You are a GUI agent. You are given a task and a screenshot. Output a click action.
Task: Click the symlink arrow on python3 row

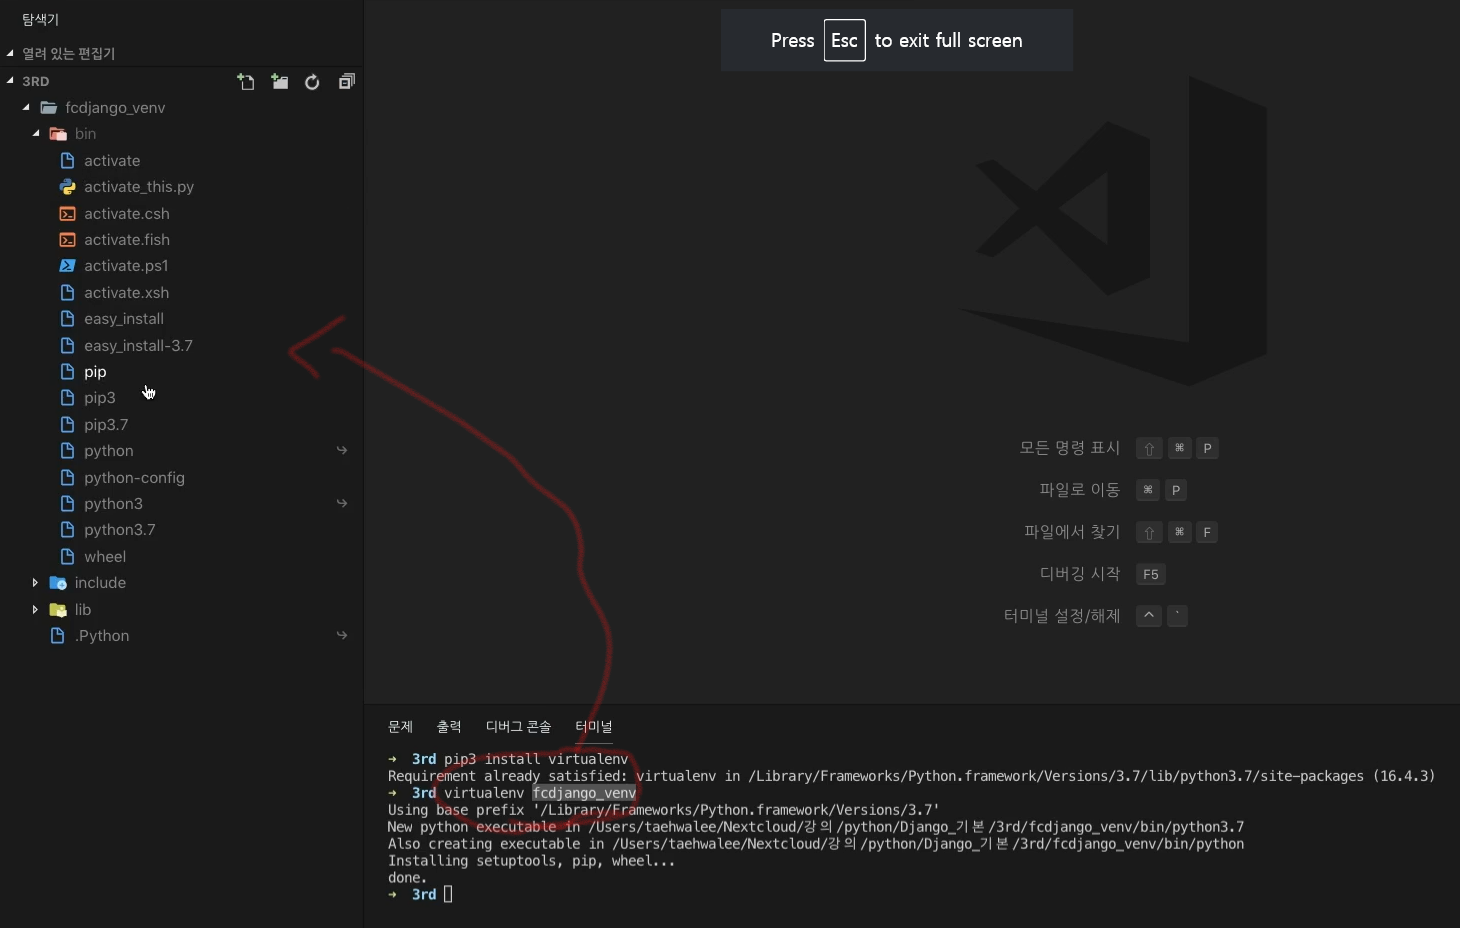tap(342, 504)
